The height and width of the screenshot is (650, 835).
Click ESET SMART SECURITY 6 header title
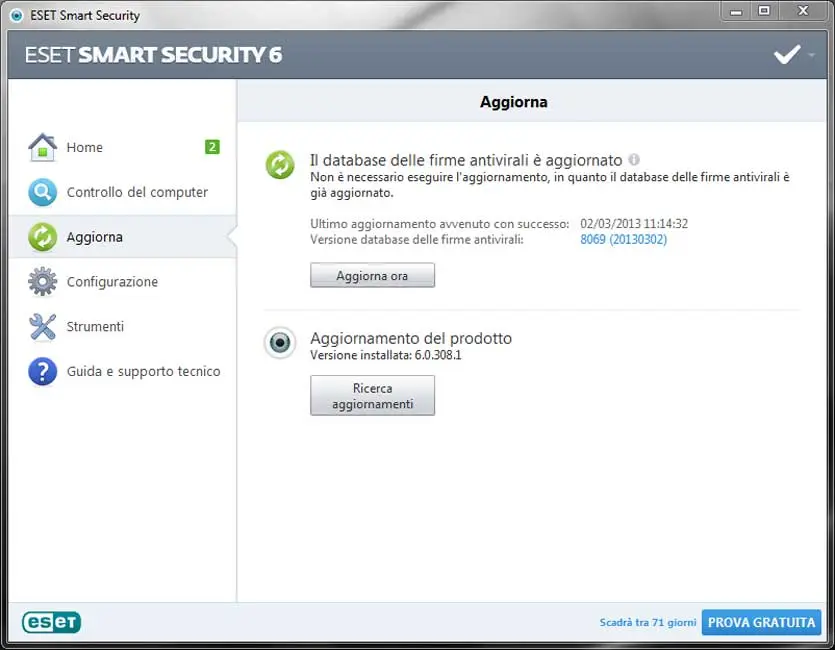(x=153, y=55)
